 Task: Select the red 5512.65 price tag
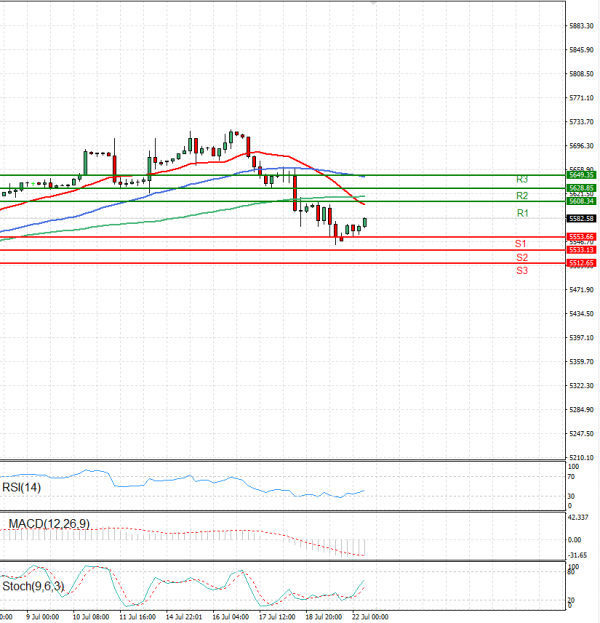(582, 263)
